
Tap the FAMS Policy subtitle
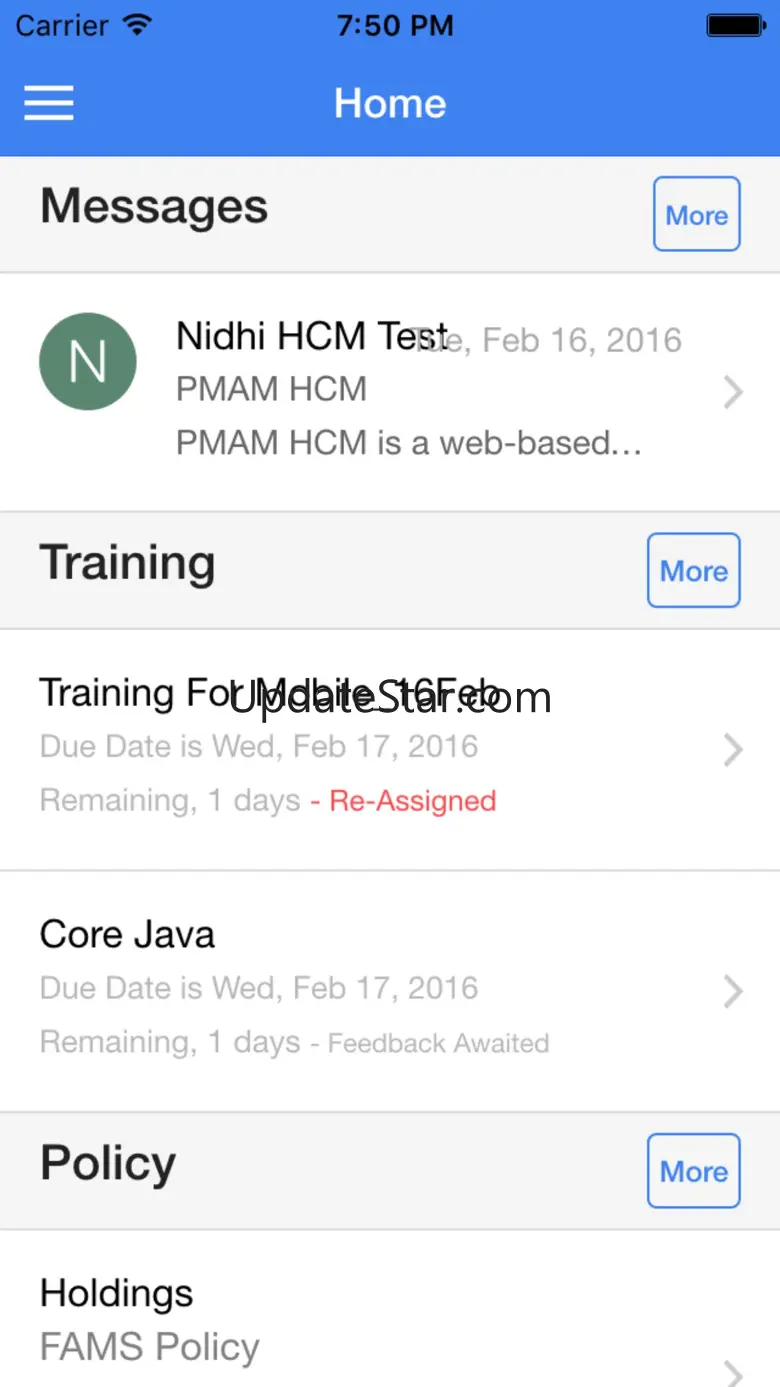click(149, 1347)
